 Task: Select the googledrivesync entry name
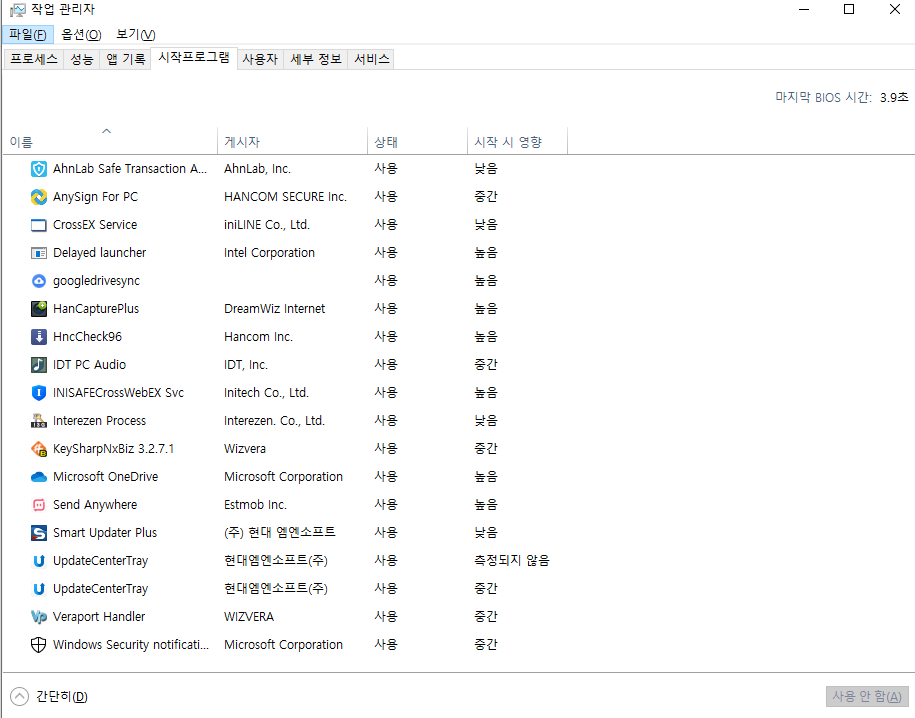(96, 281)
